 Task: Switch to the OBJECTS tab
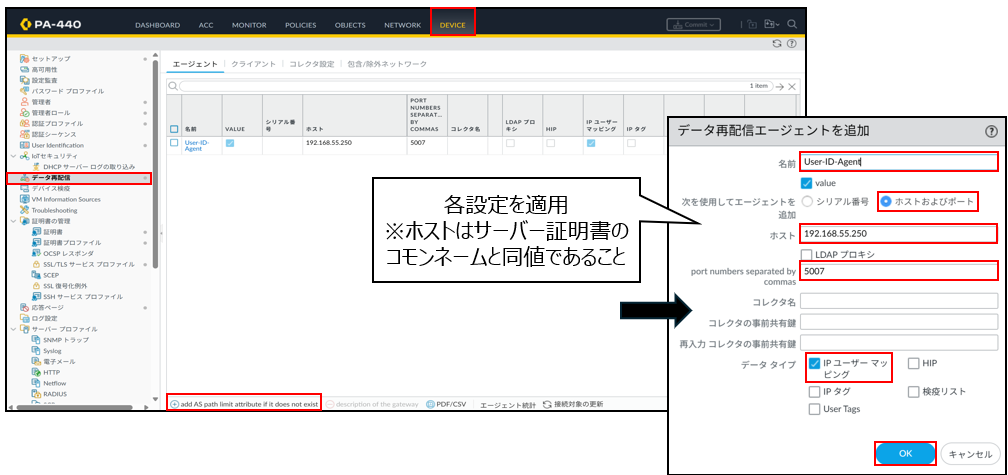click(x=350, y=25)
